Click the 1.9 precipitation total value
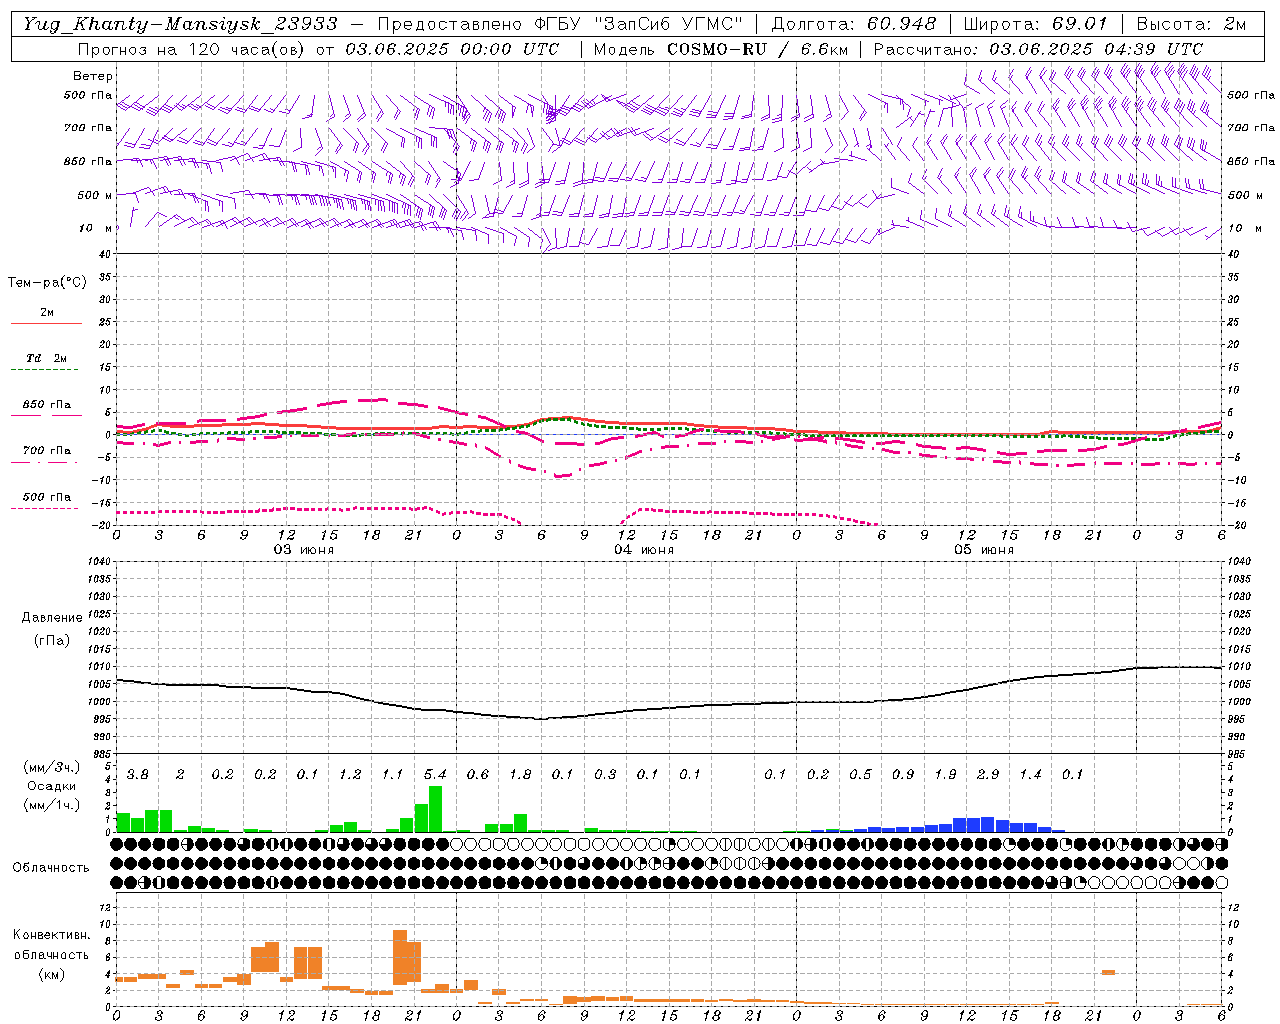Viewport: 1280px width, 1024px height. 945,775
